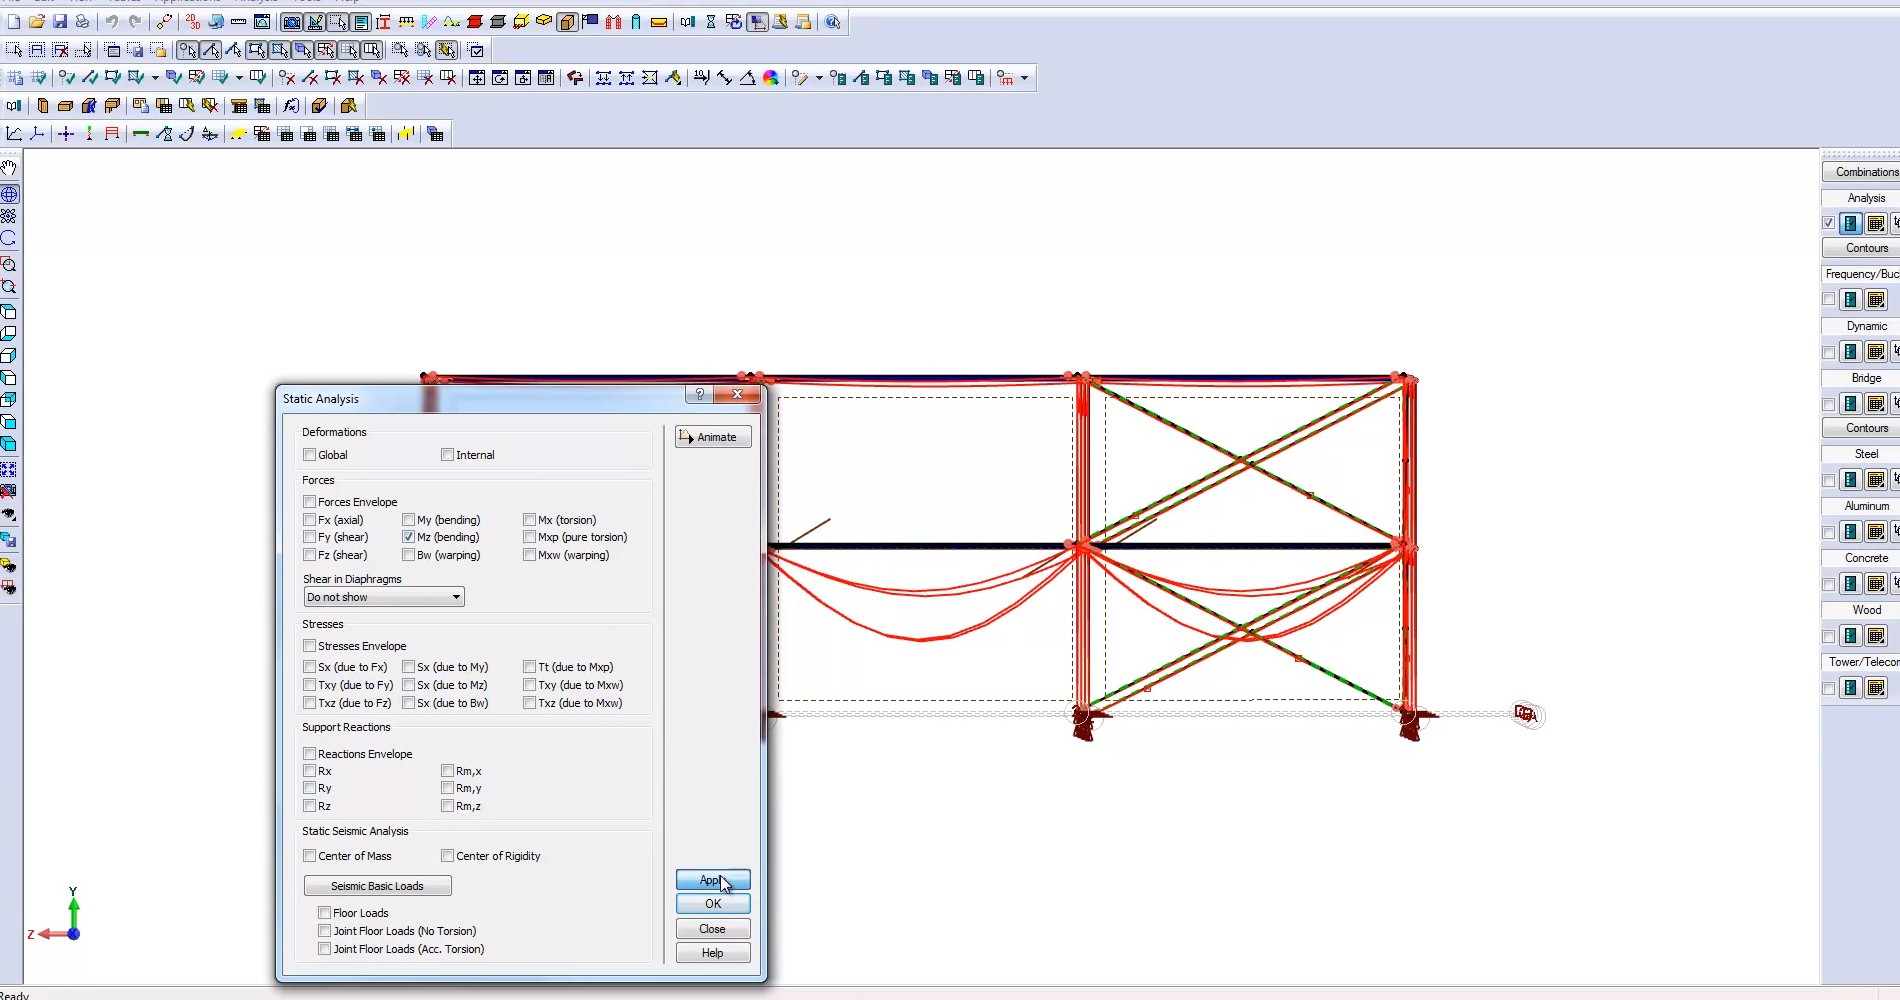Click the Wood results diagram icon
The height and width of the screenshot is (1000, 1900).
click(x=1851, y=636)
